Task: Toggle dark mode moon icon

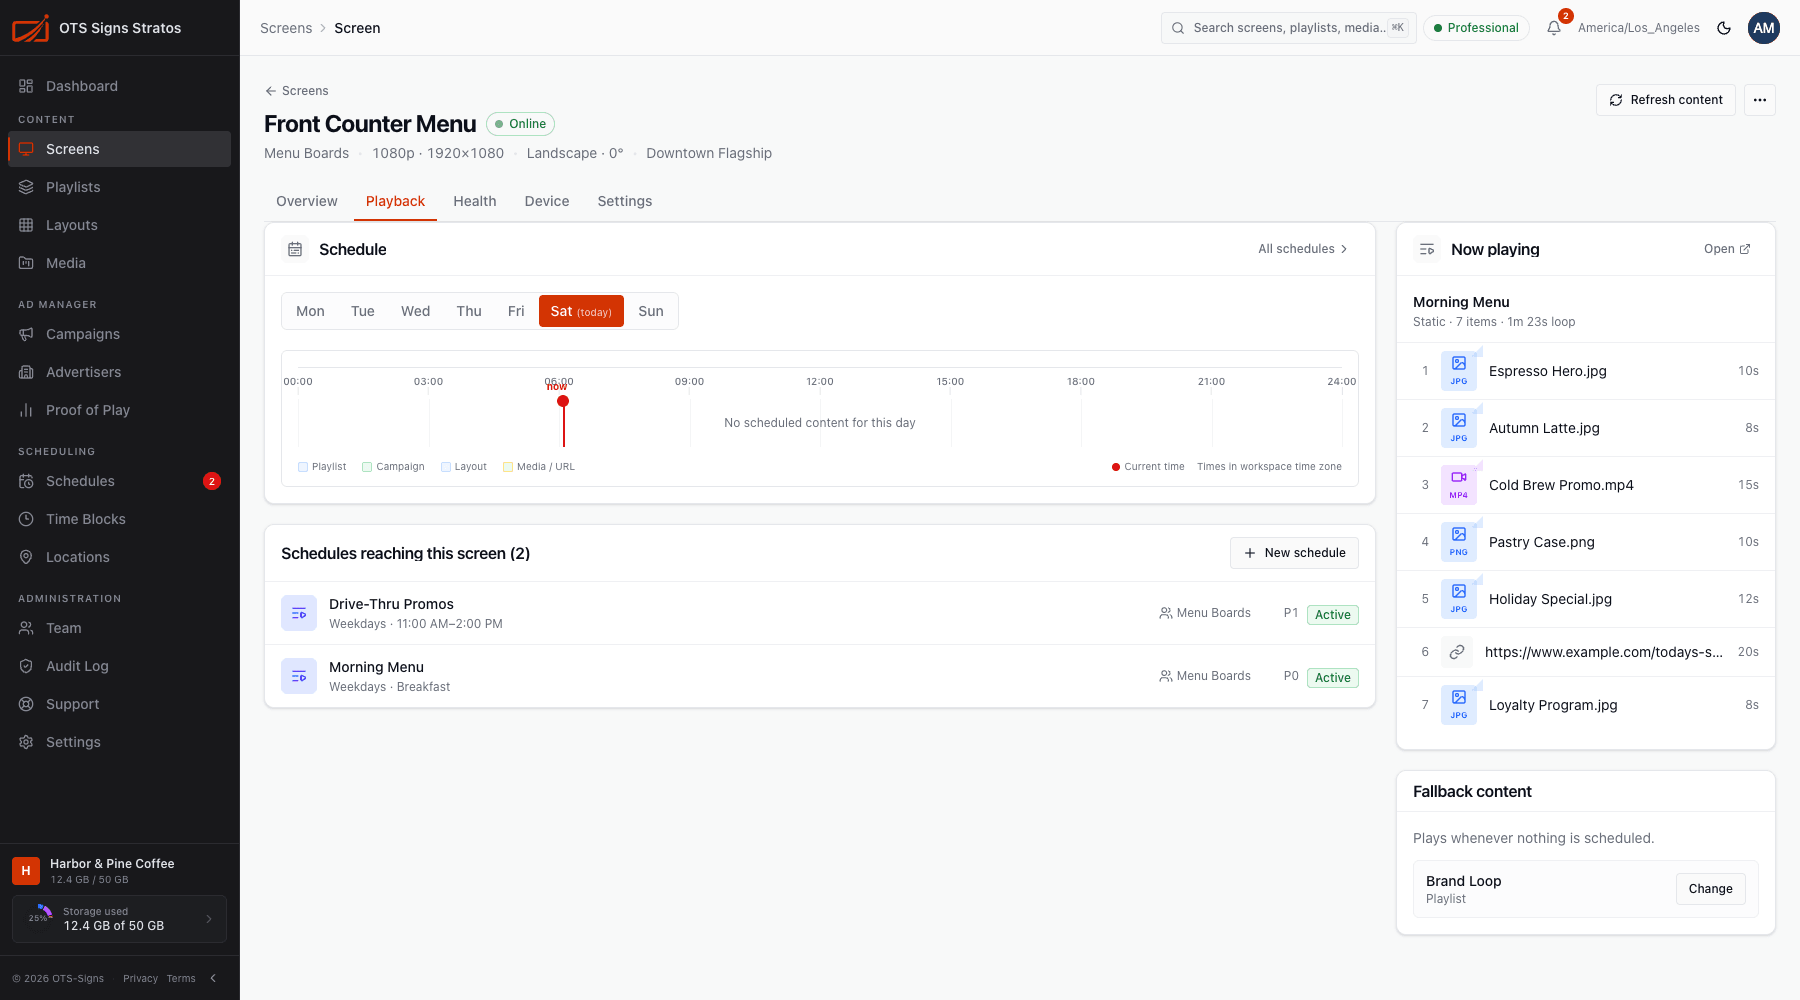Action: (1724, 28)
